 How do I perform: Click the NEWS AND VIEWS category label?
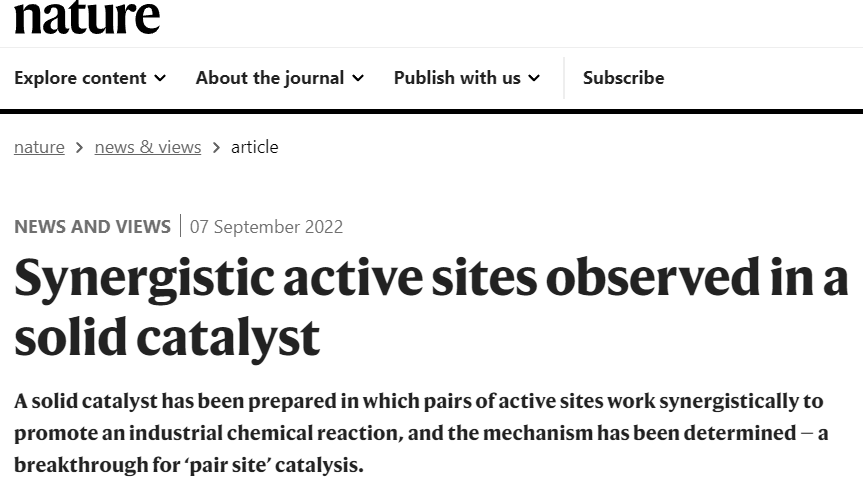92,227
